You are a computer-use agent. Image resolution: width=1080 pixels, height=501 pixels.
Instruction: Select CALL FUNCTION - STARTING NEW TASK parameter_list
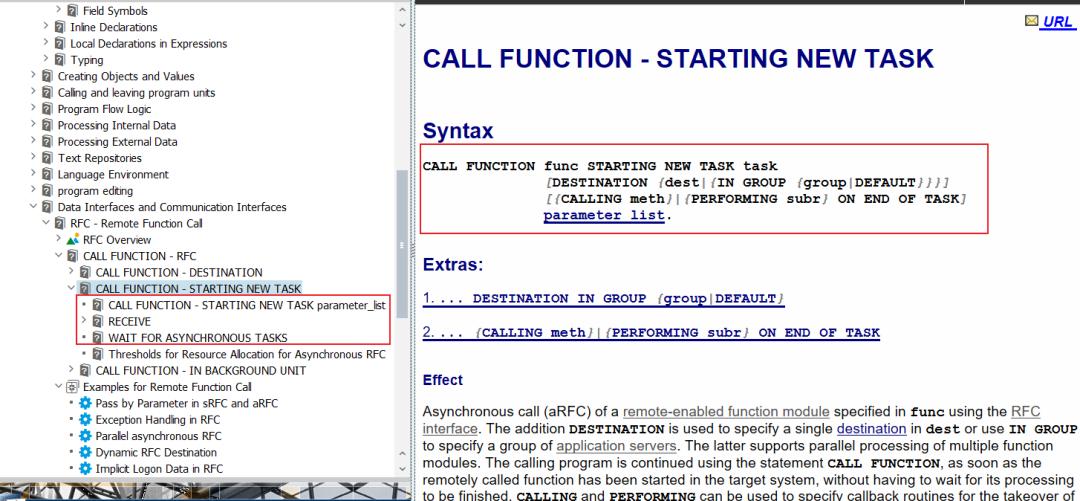click(x=247, y=305)
